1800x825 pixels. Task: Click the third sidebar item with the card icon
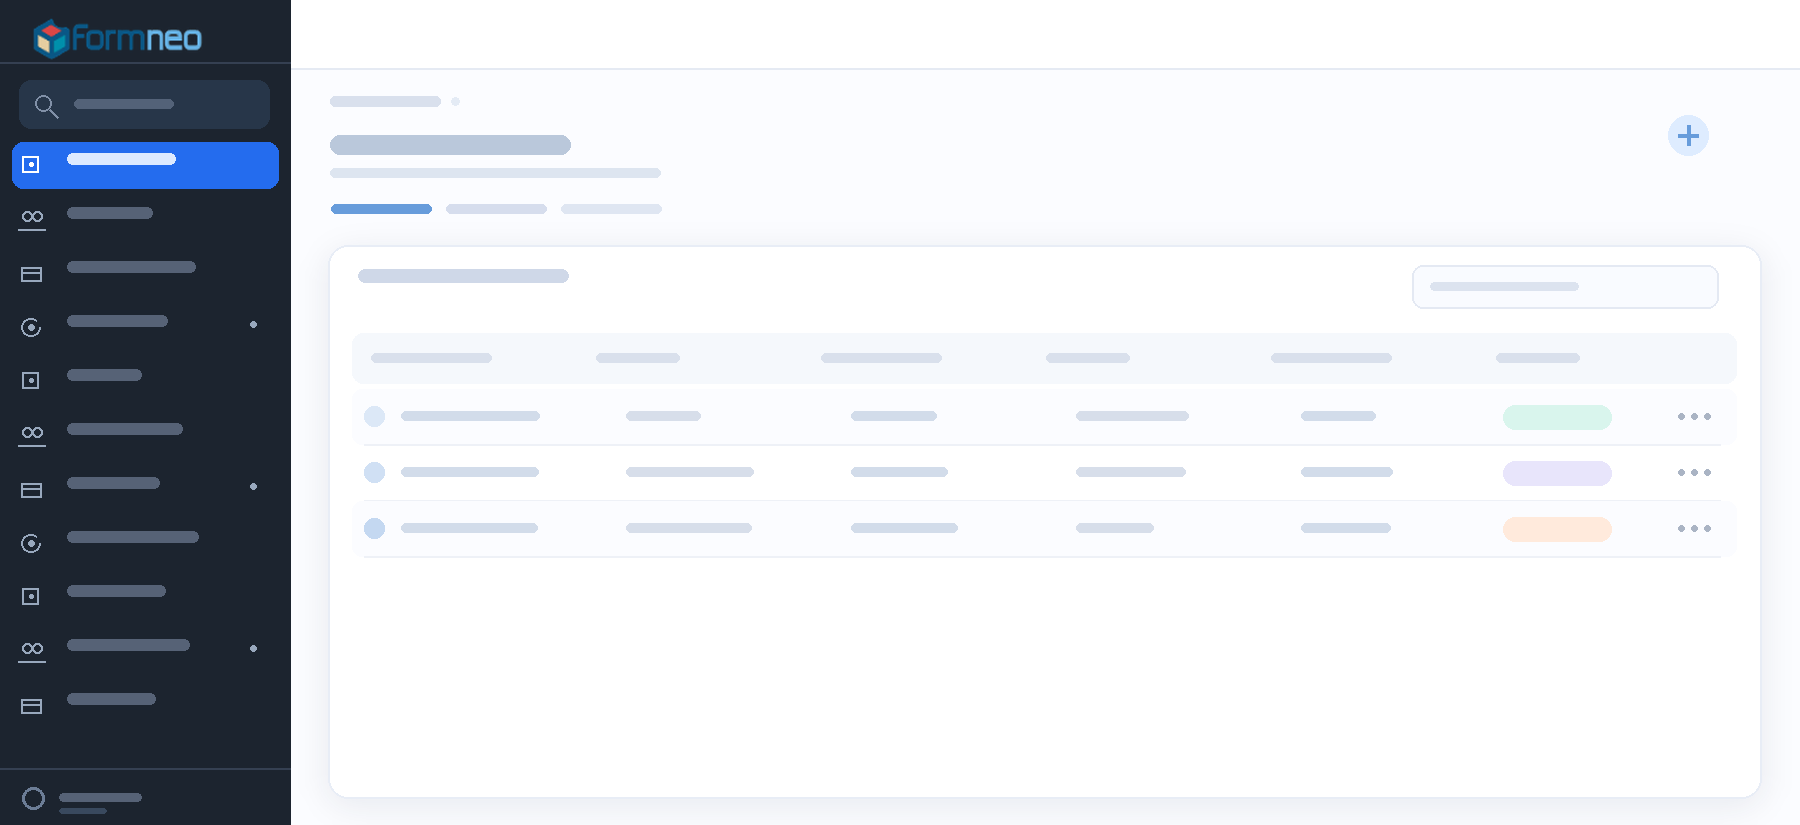145,271
